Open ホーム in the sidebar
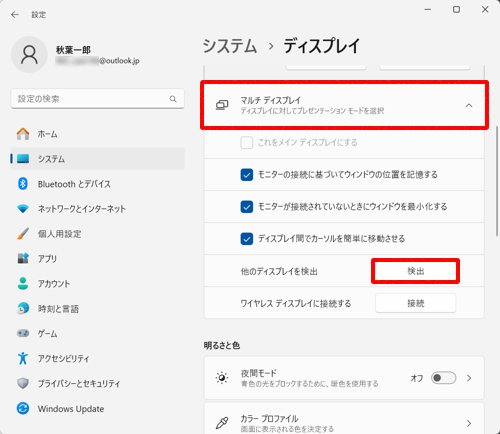 (97, 134)
